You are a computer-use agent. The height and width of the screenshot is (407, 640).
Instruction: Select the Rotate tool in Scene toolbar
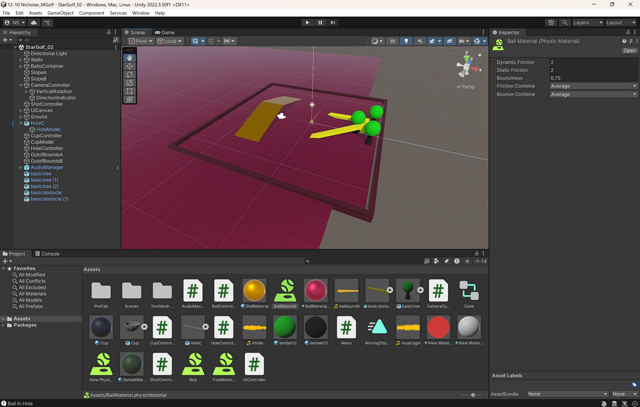(129, 74)
